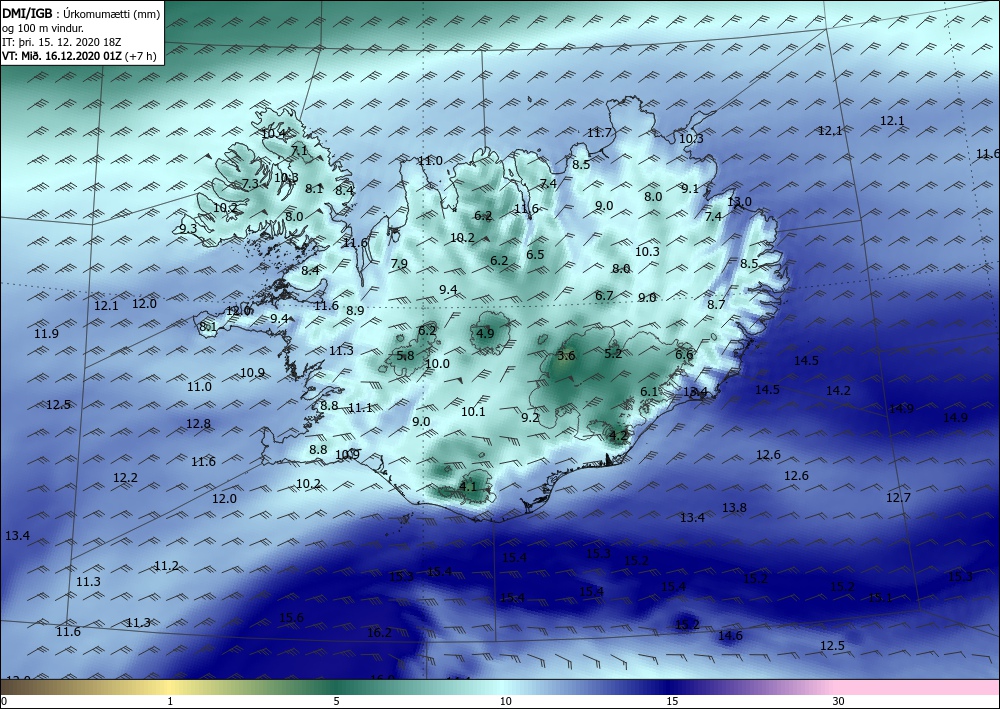This screenshot has width=1000, height=709.
Task: Click the 11.1 value on the map
Action: [x=360, y=407]
